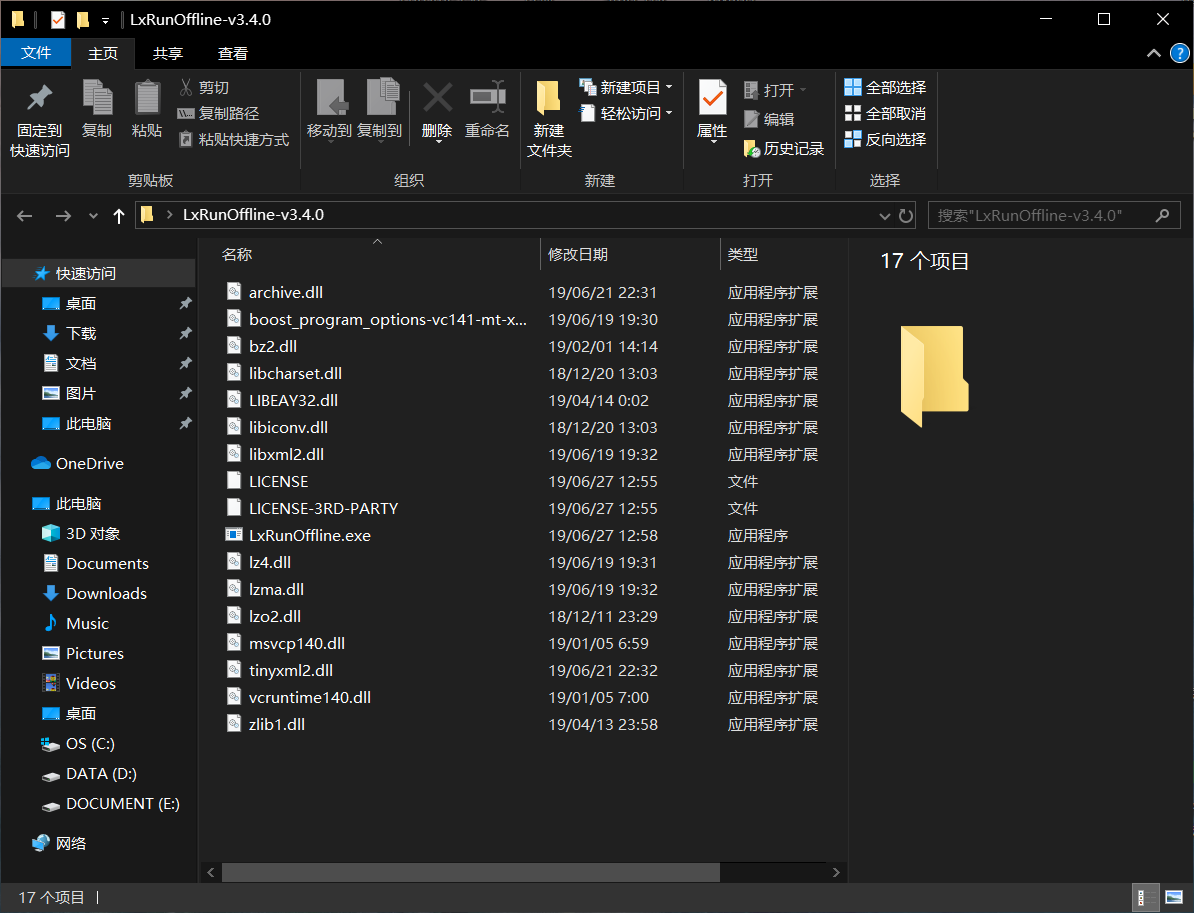Switch to large icons view in status bar
The image size is (1194, 913).
tap(1172, 897)
